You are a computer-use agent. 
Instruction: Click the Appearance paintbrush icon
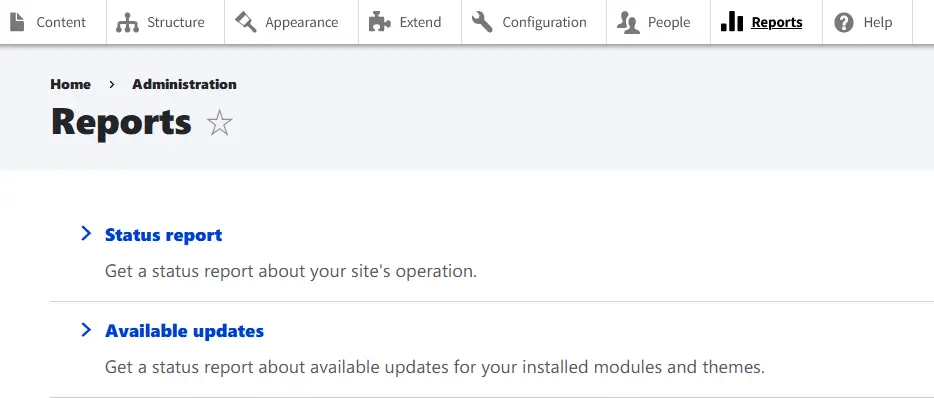click(245, 22)
